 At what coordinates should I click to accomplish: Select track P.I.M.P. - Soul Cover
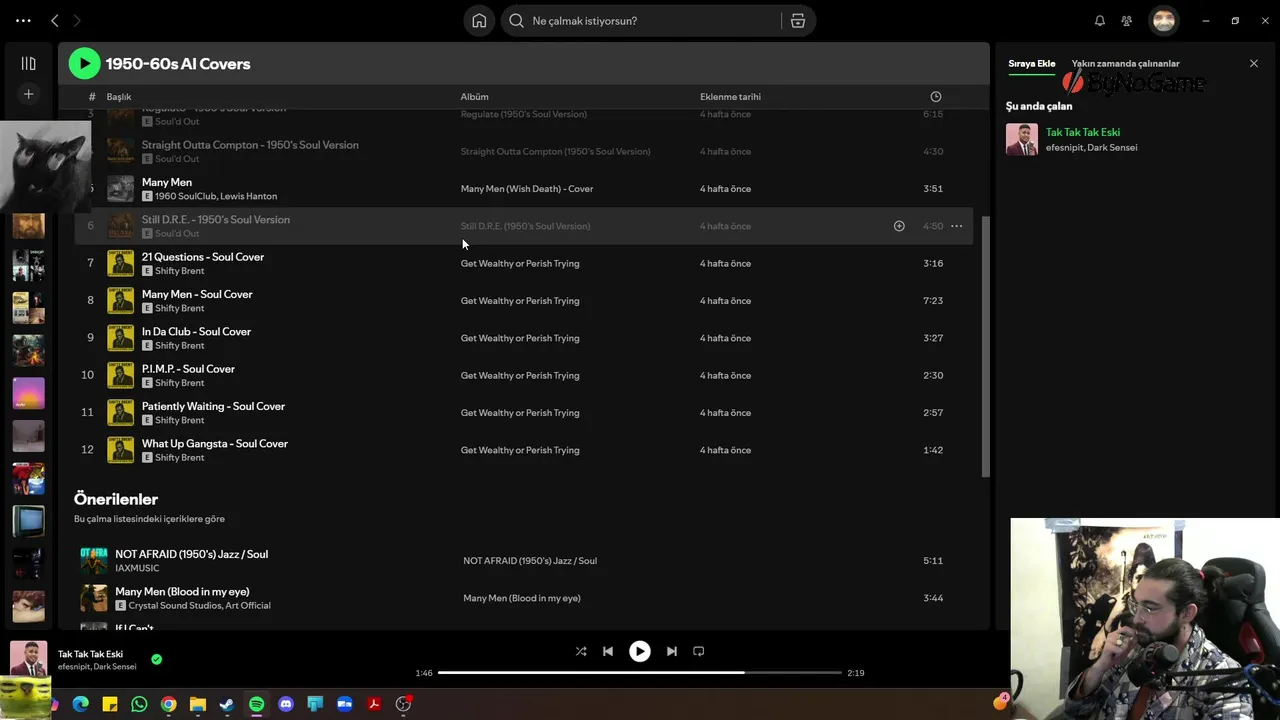188,369
